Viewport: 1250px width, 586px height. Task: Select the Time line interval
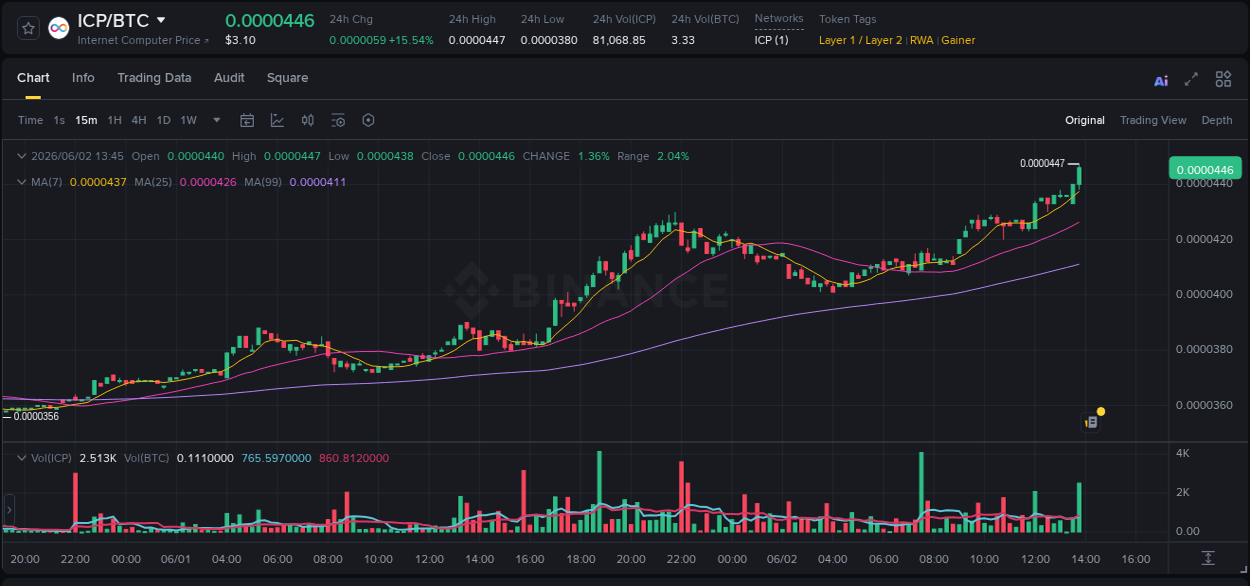[x=30, y=120]
